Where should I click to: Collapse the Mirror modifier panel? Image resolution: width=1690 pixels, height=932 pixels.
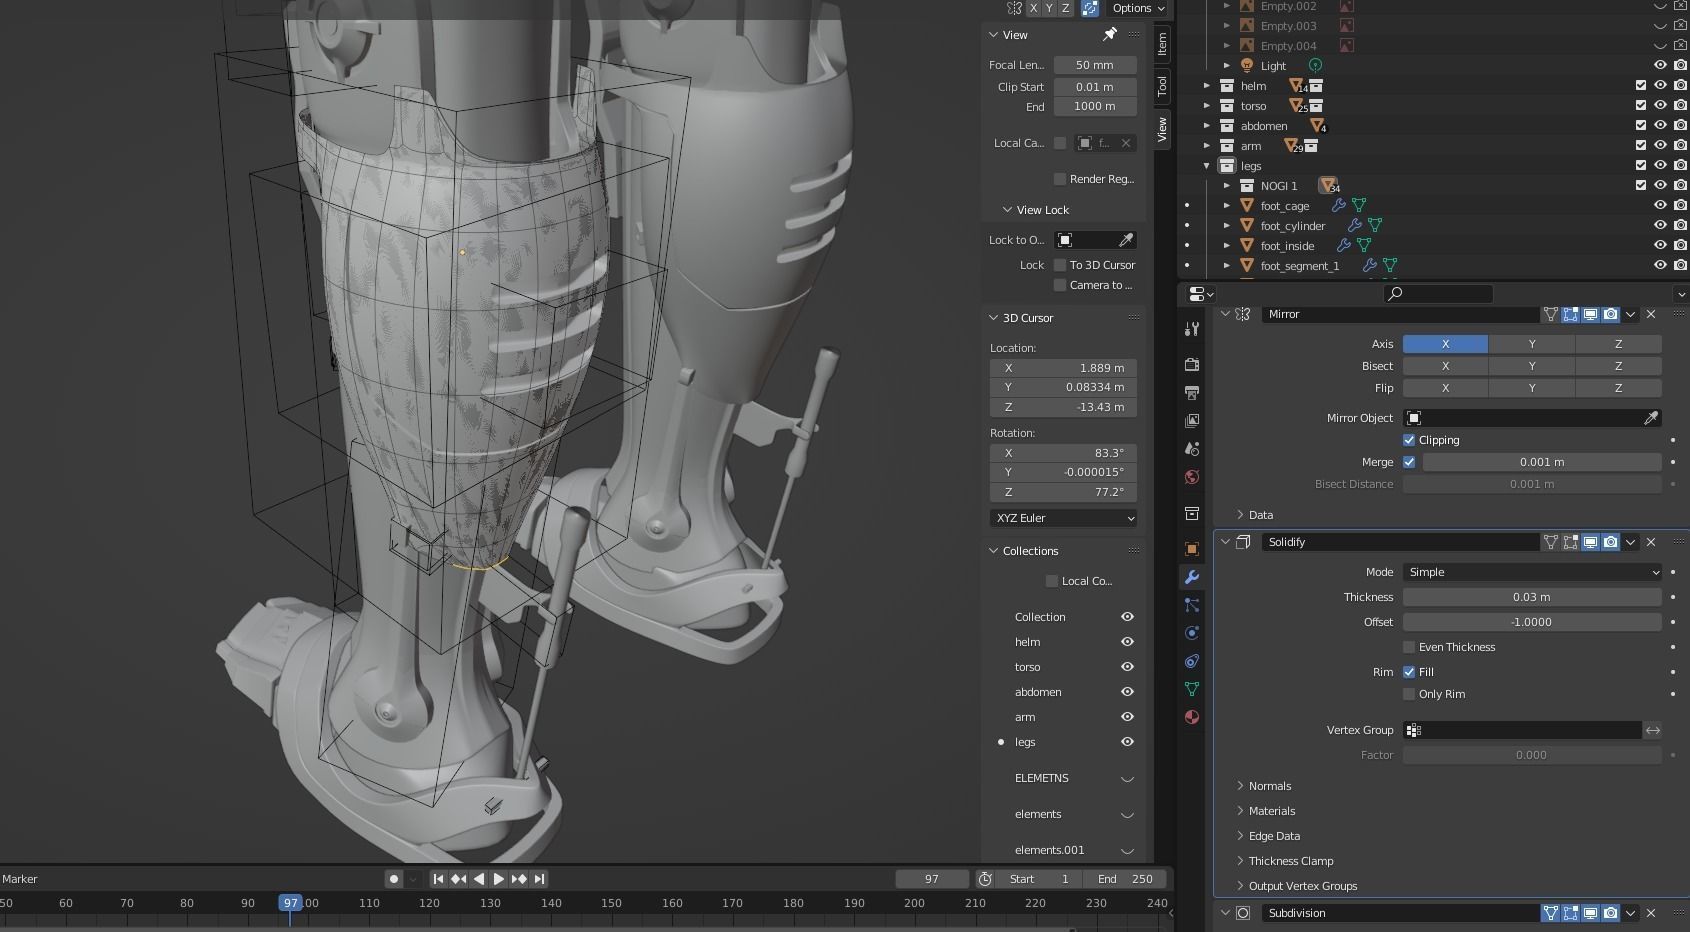coord(1225,314)
